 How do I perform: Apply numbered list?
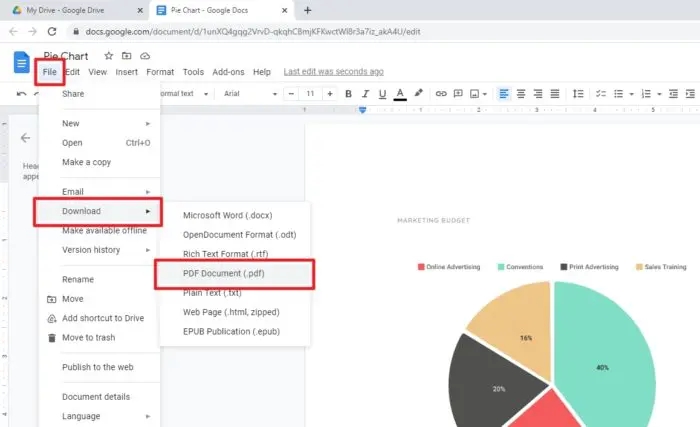point(646,94)
